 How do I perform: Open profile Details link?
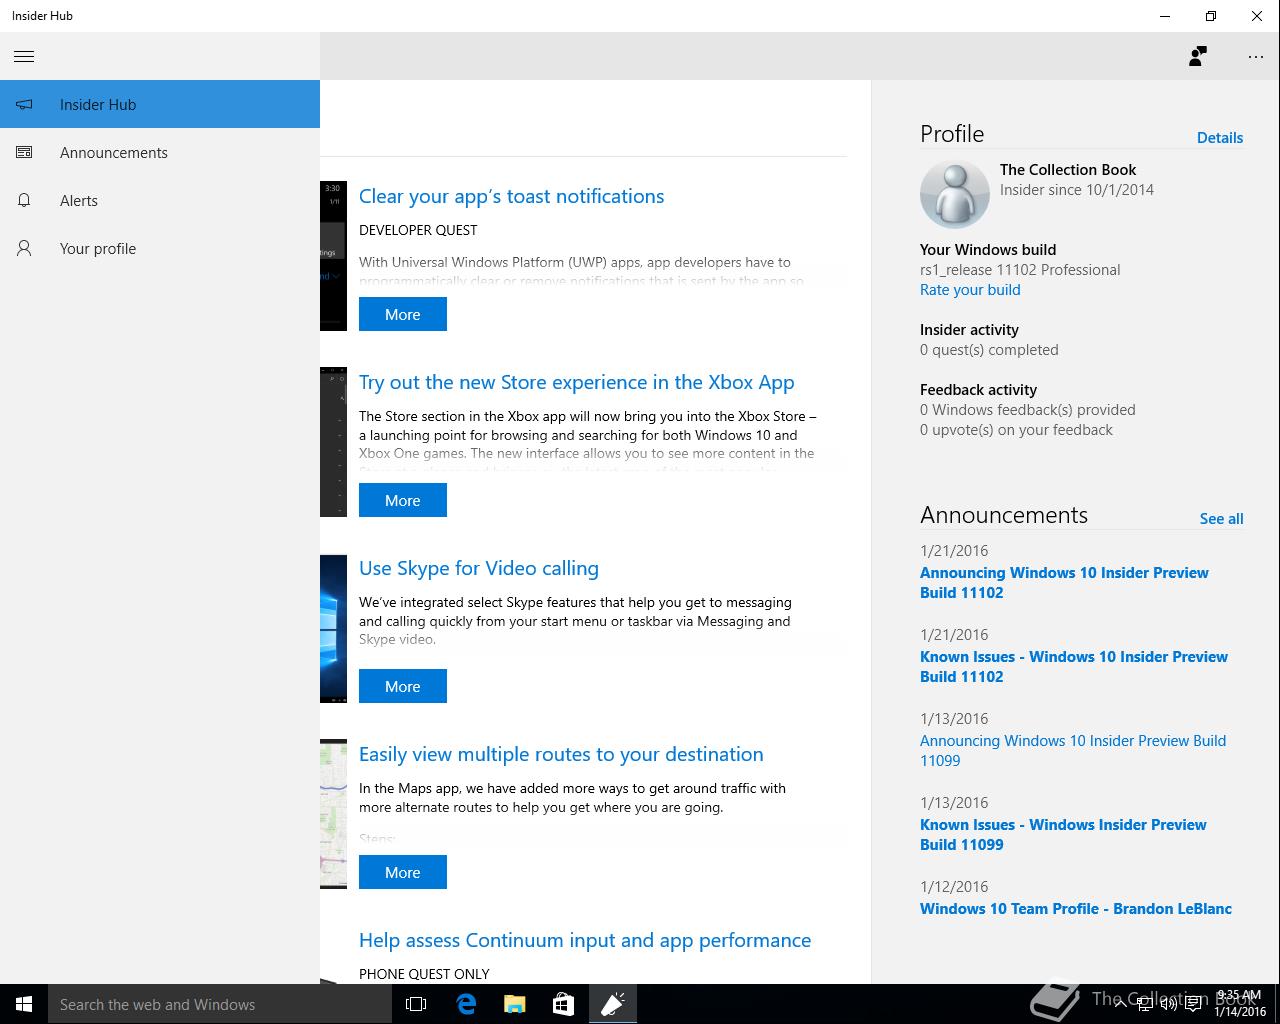[x=1220, y=138]
